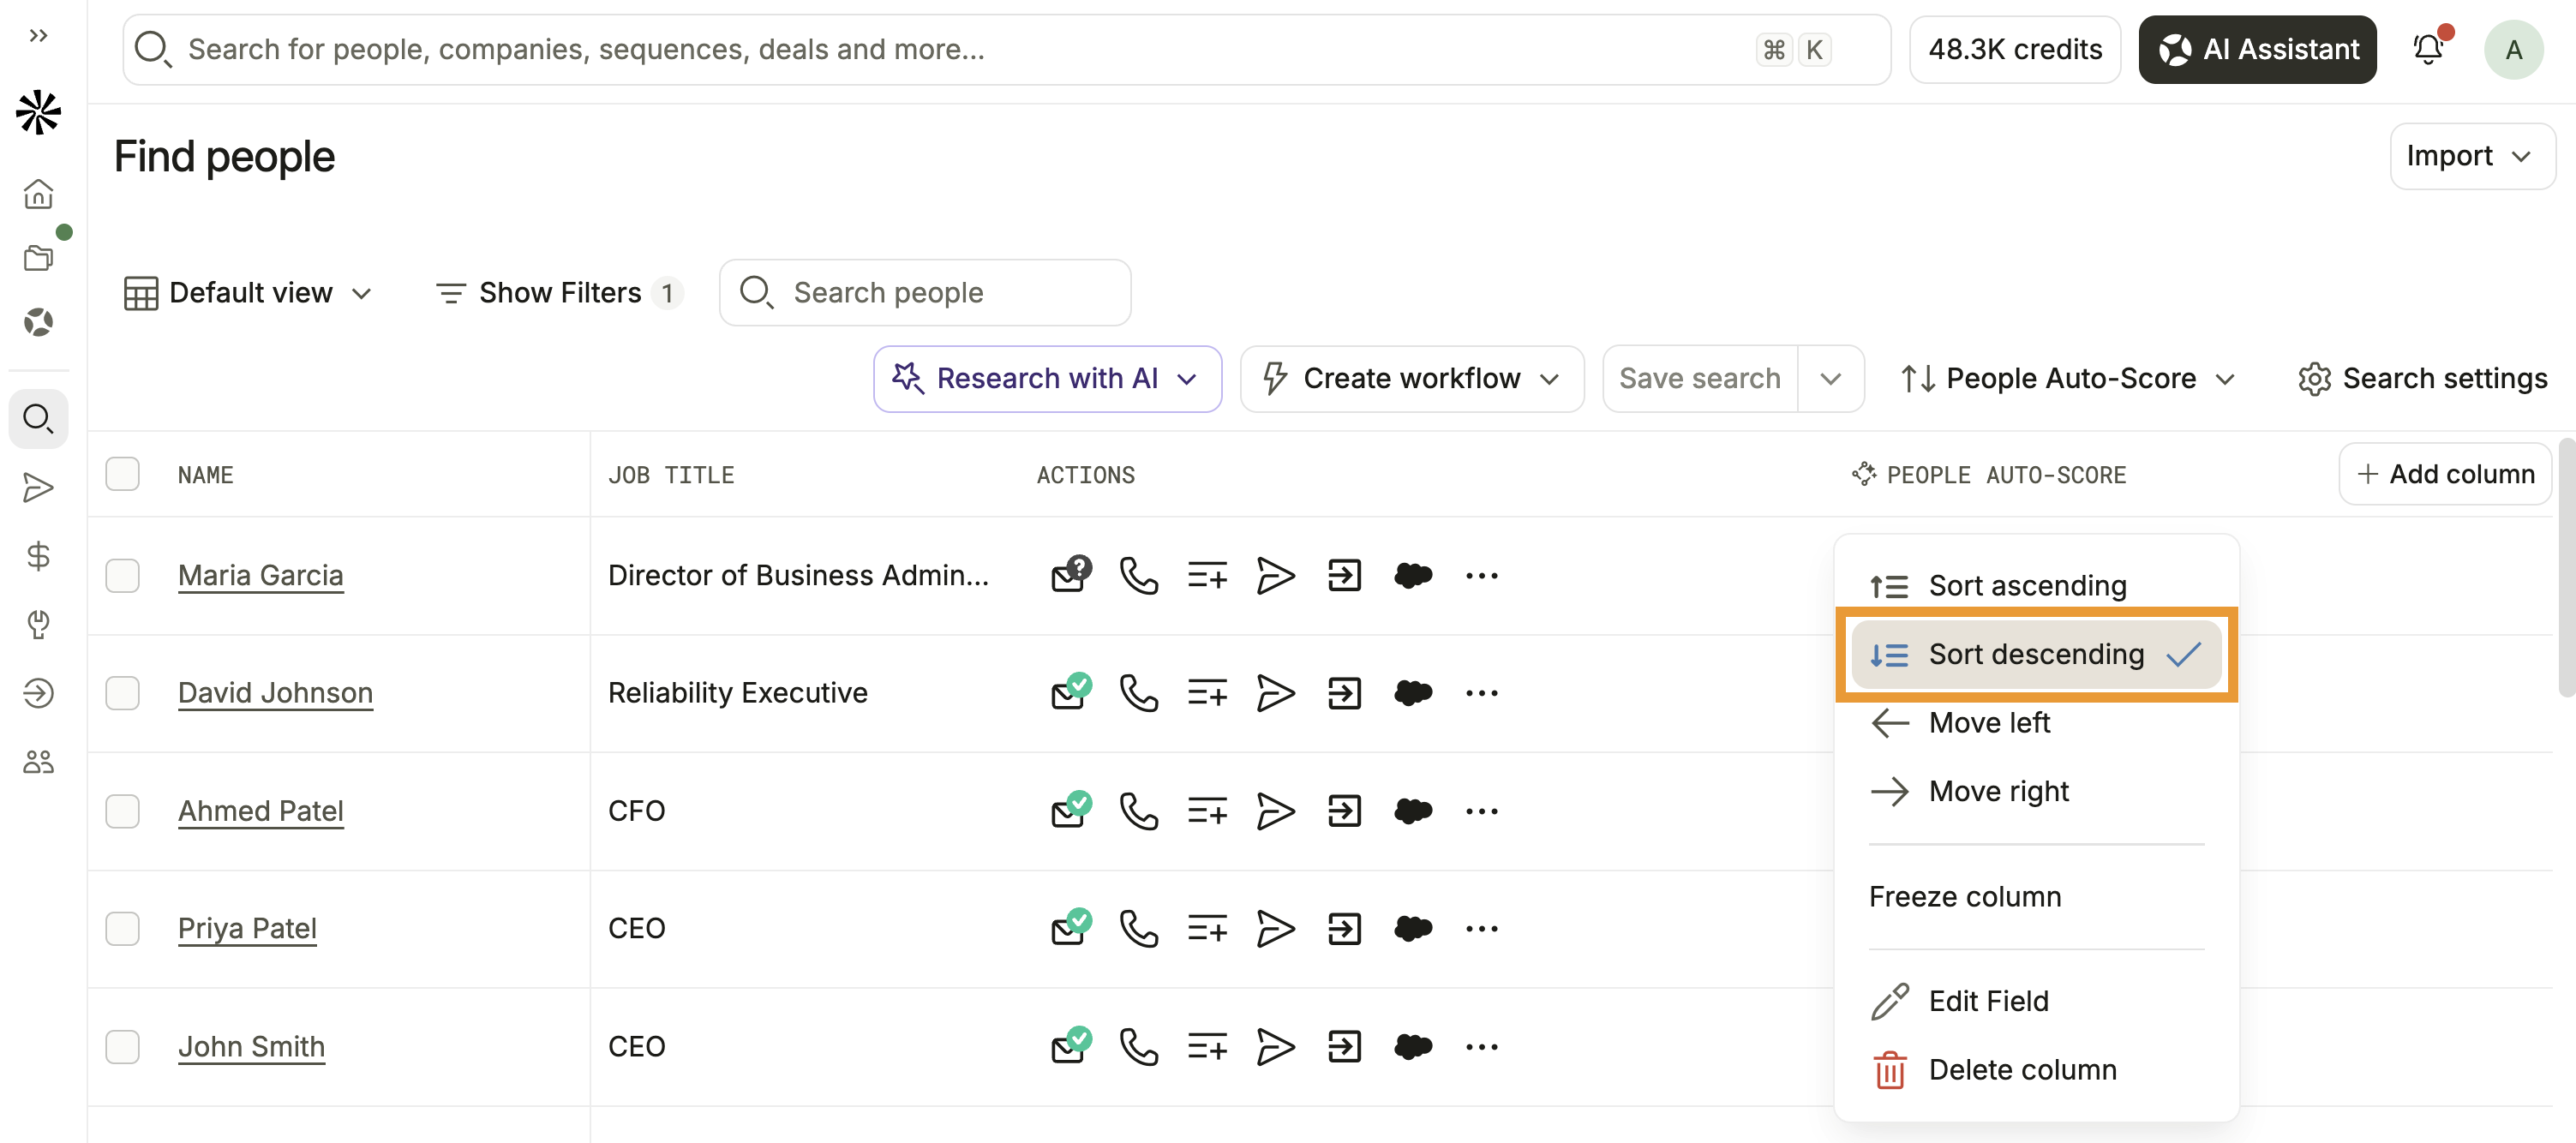Select Delete column in the menu
This screenshot has height=1143, width=2576.
[x=2036, y=1070]
